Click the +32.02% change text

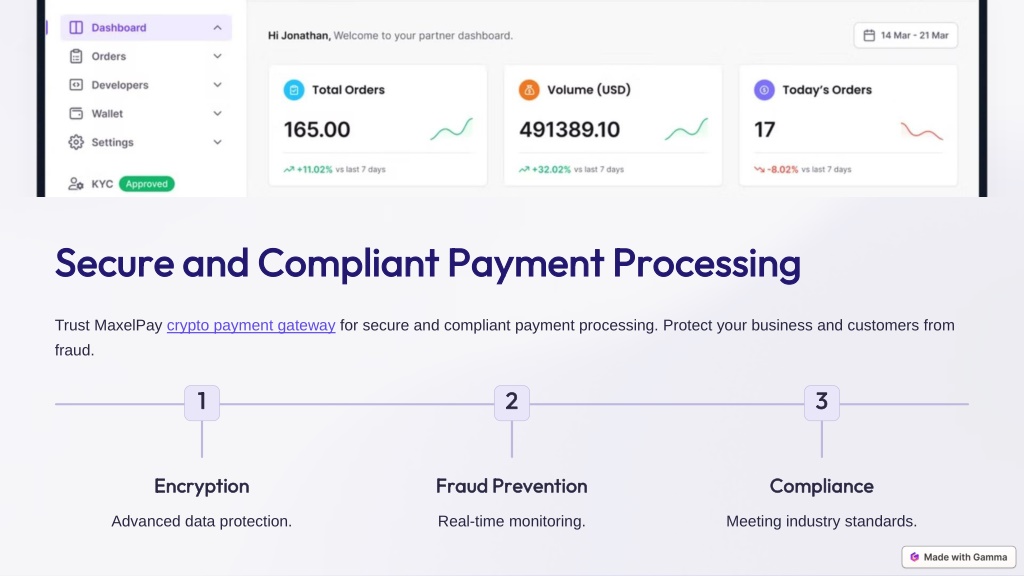pyautogui.click(x=551, y=169)
